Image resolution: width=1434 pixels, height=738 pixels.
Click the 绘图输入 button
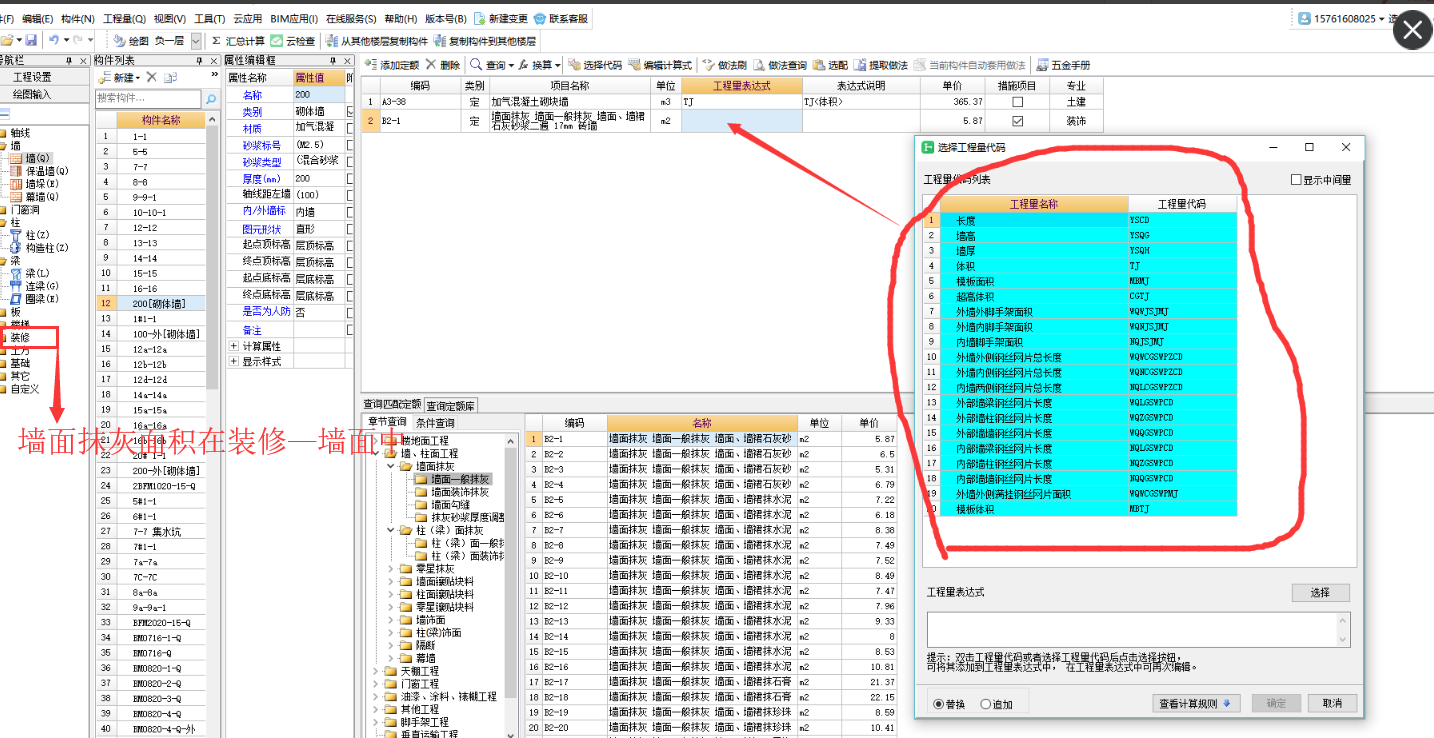(x=32, y=94)
